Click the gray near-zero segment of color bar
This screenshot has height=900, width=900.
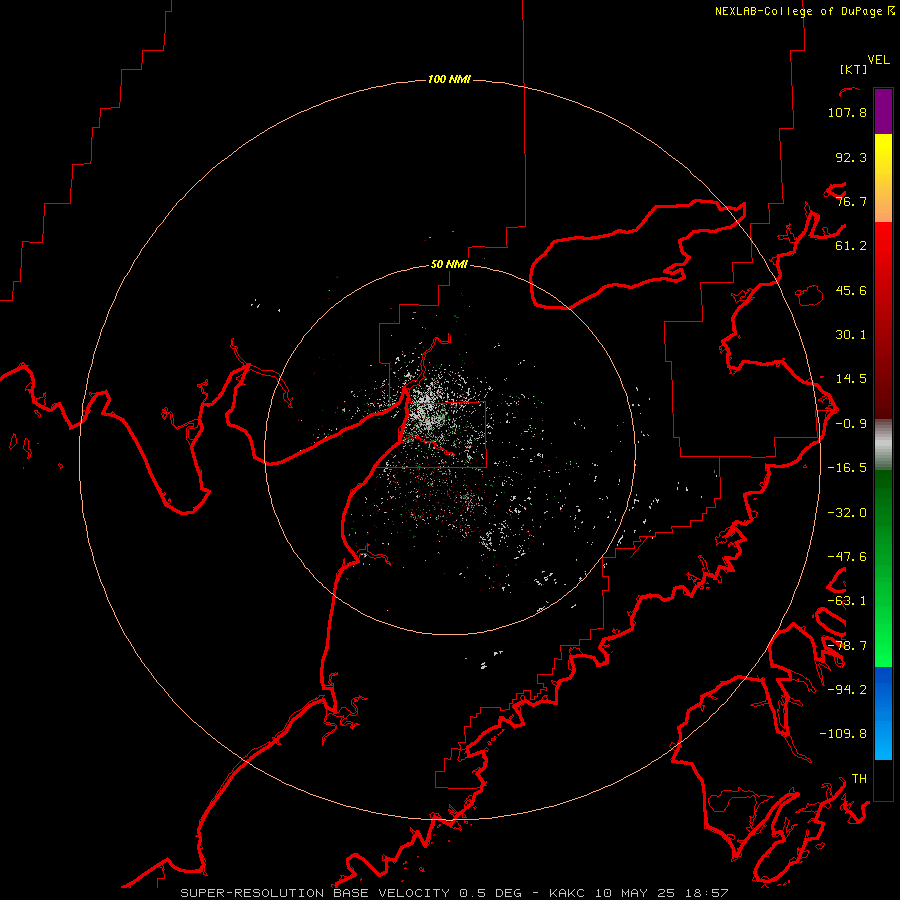point(883,445)
